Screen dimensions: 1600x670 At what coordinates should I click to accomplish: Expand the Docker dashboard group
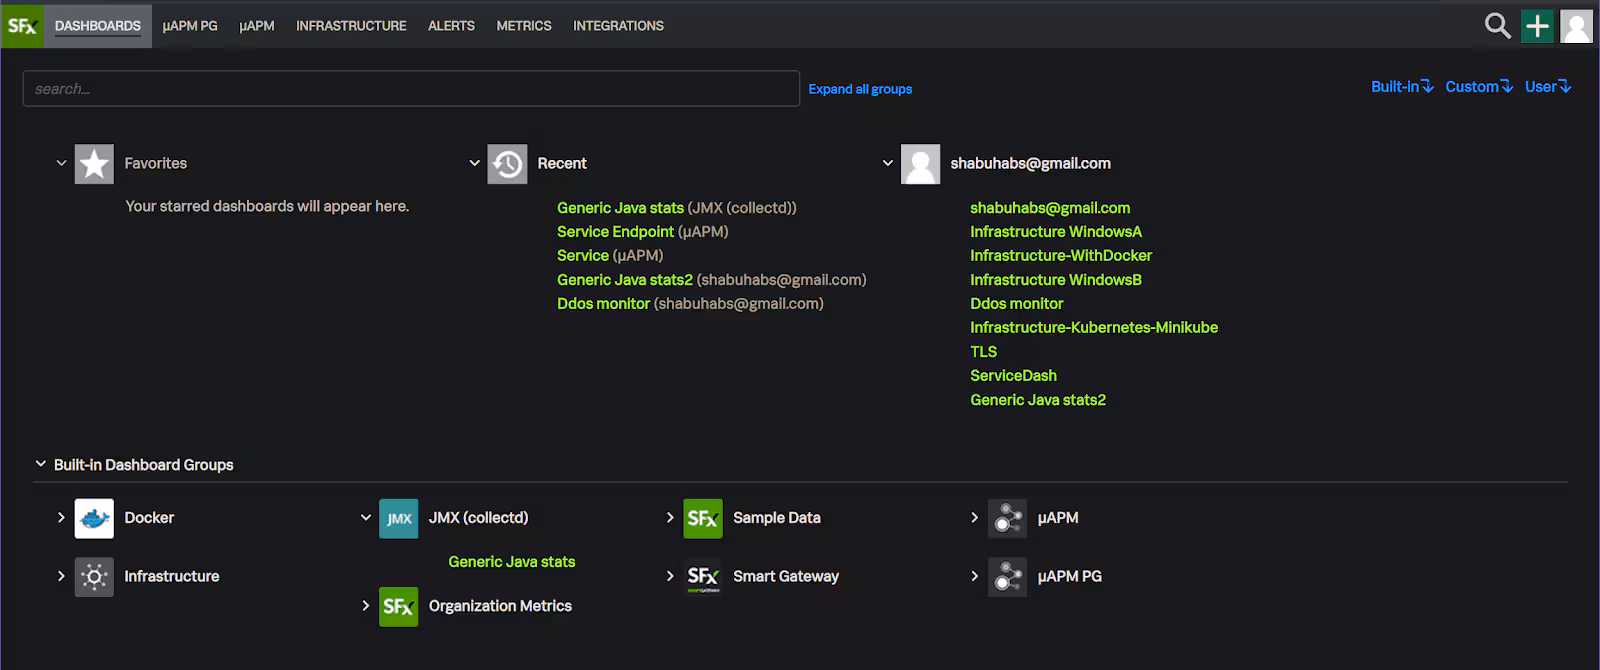coord(61,518)
